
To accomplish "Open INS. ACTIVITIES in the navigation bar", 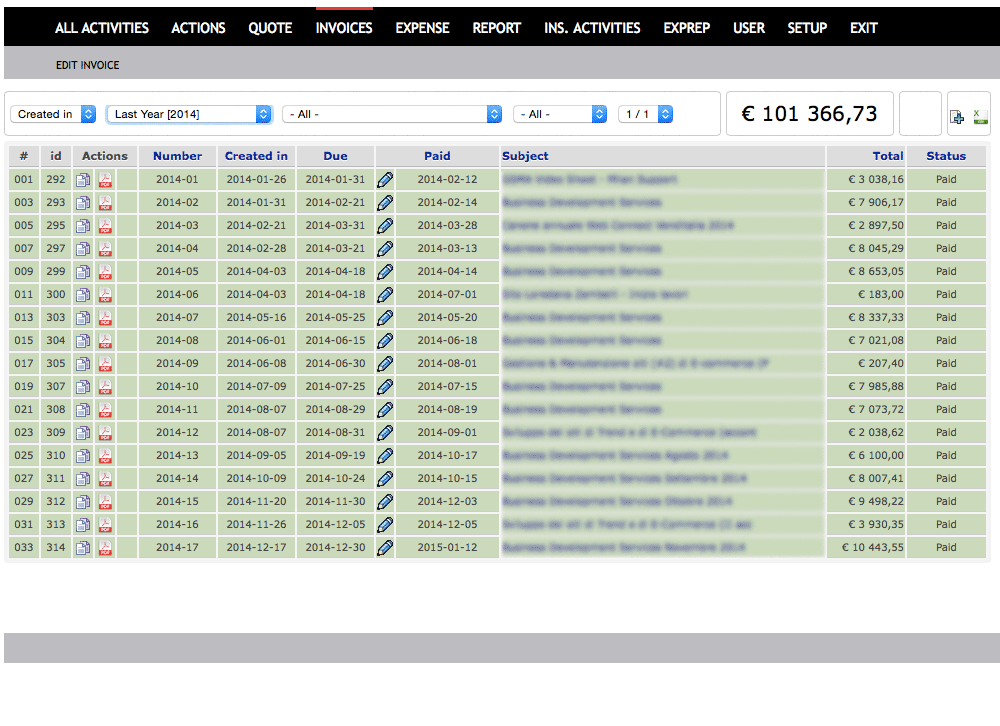I will (x=592, y=28).
